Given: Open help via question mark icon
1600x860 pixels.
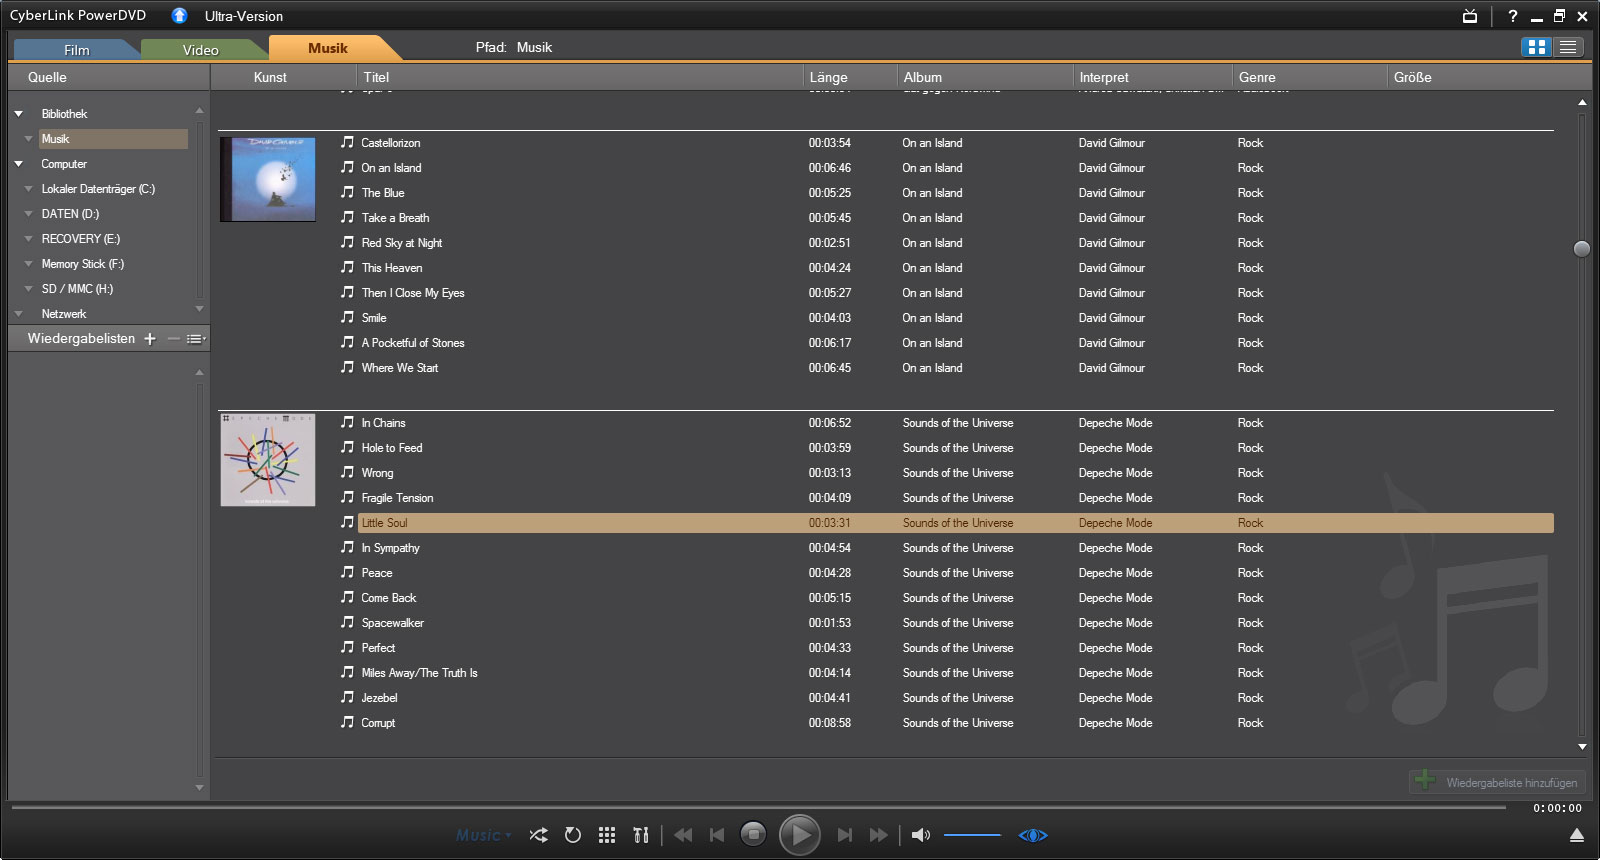Looking at the screenshot, I should point(1513,16).
